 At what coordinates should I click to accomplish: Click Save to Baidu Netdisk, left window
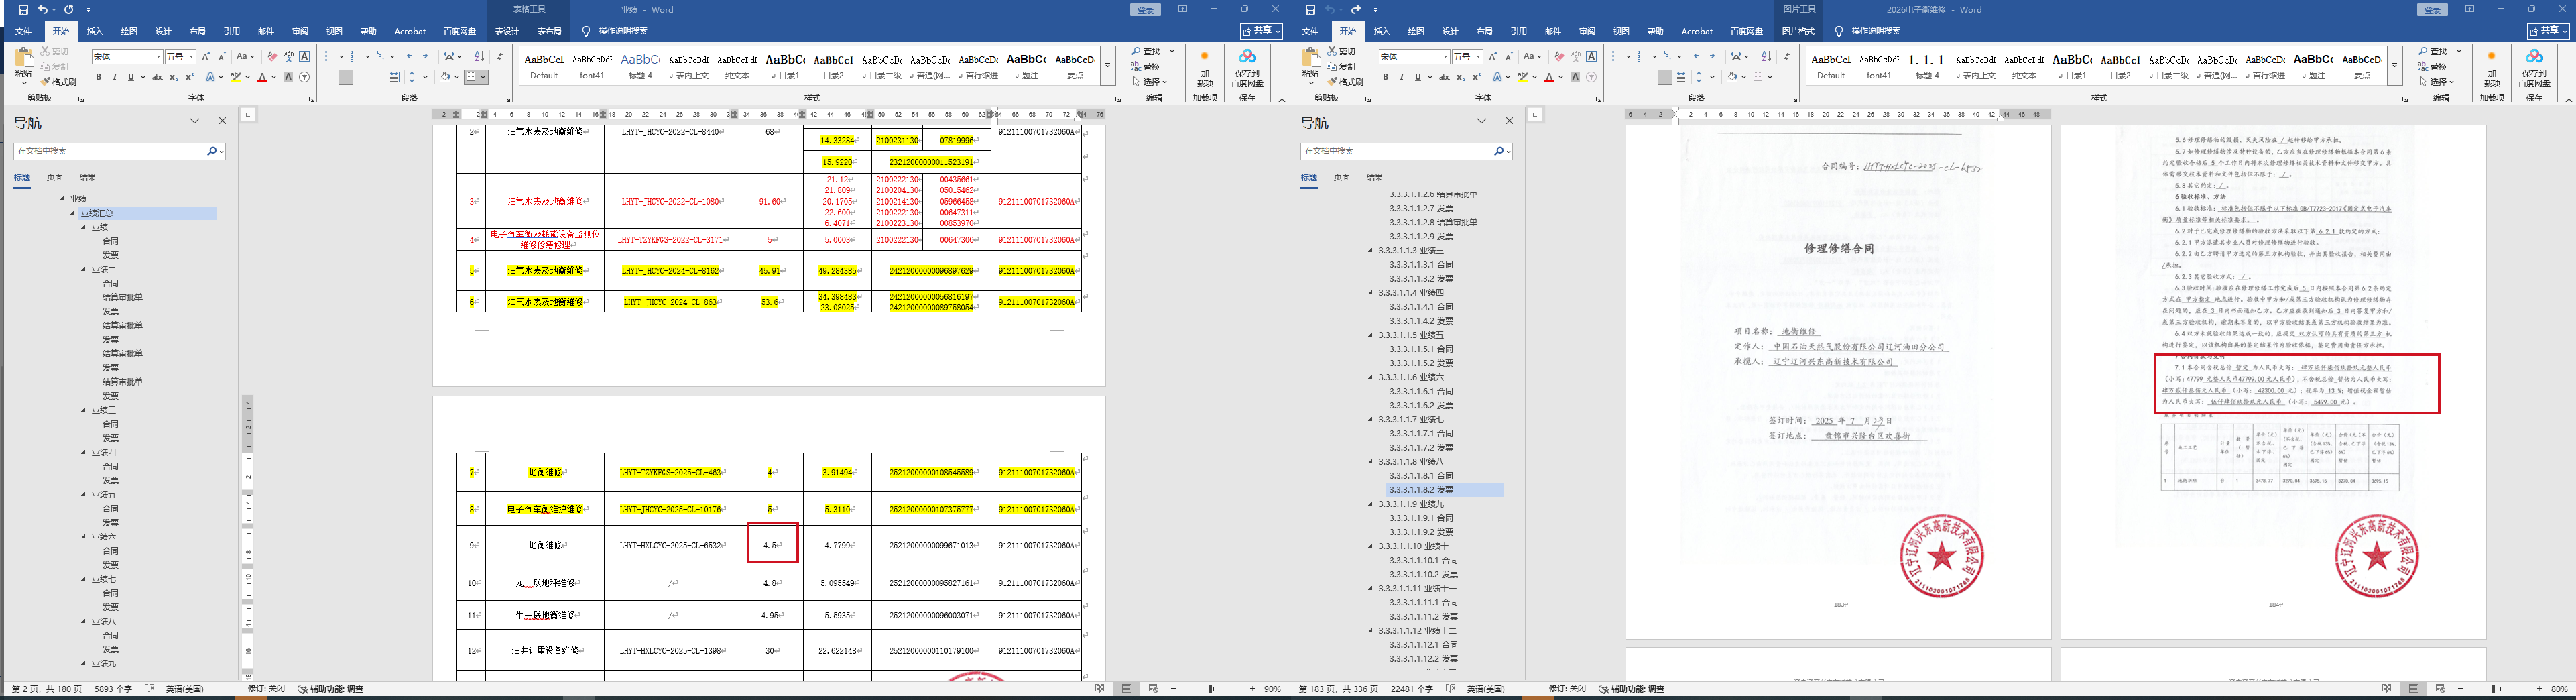click(1247, 66)
